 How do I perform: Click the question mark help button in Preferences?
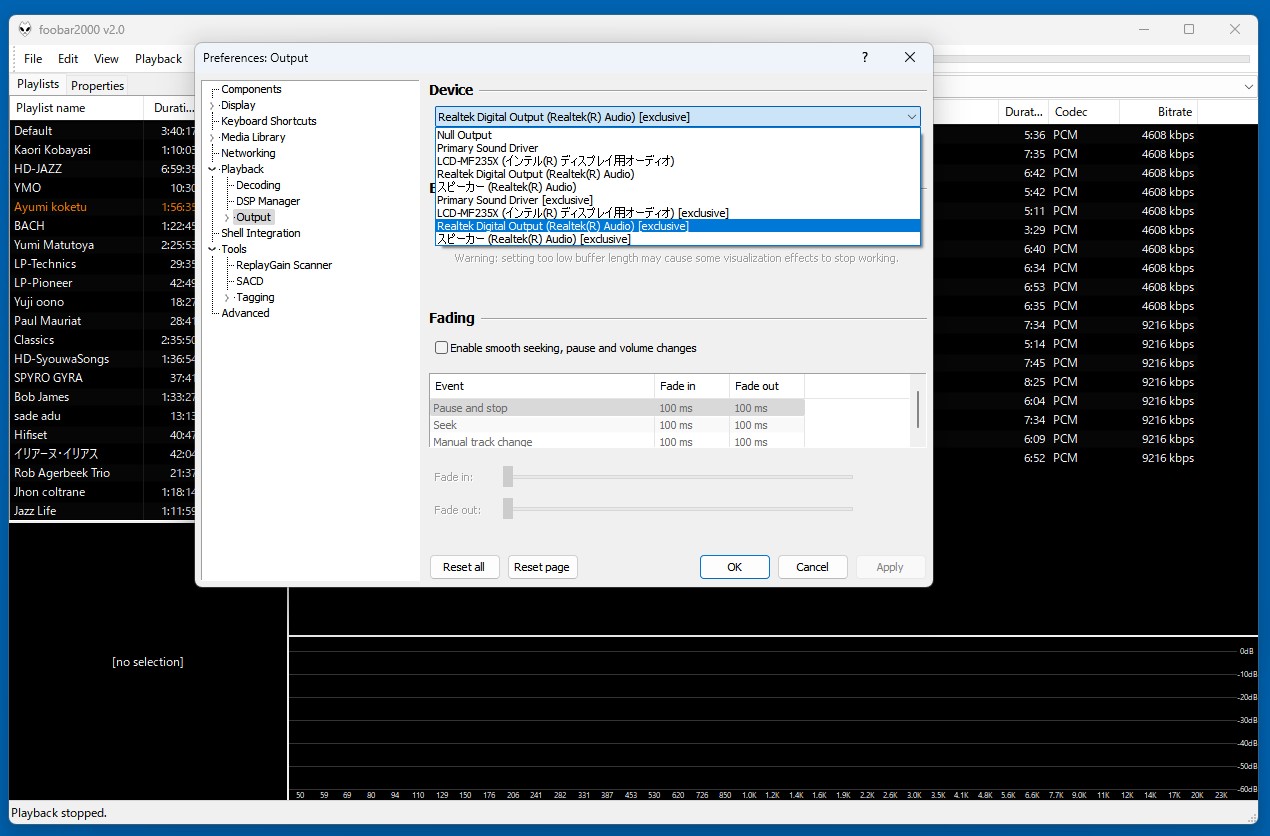point(865,57)
